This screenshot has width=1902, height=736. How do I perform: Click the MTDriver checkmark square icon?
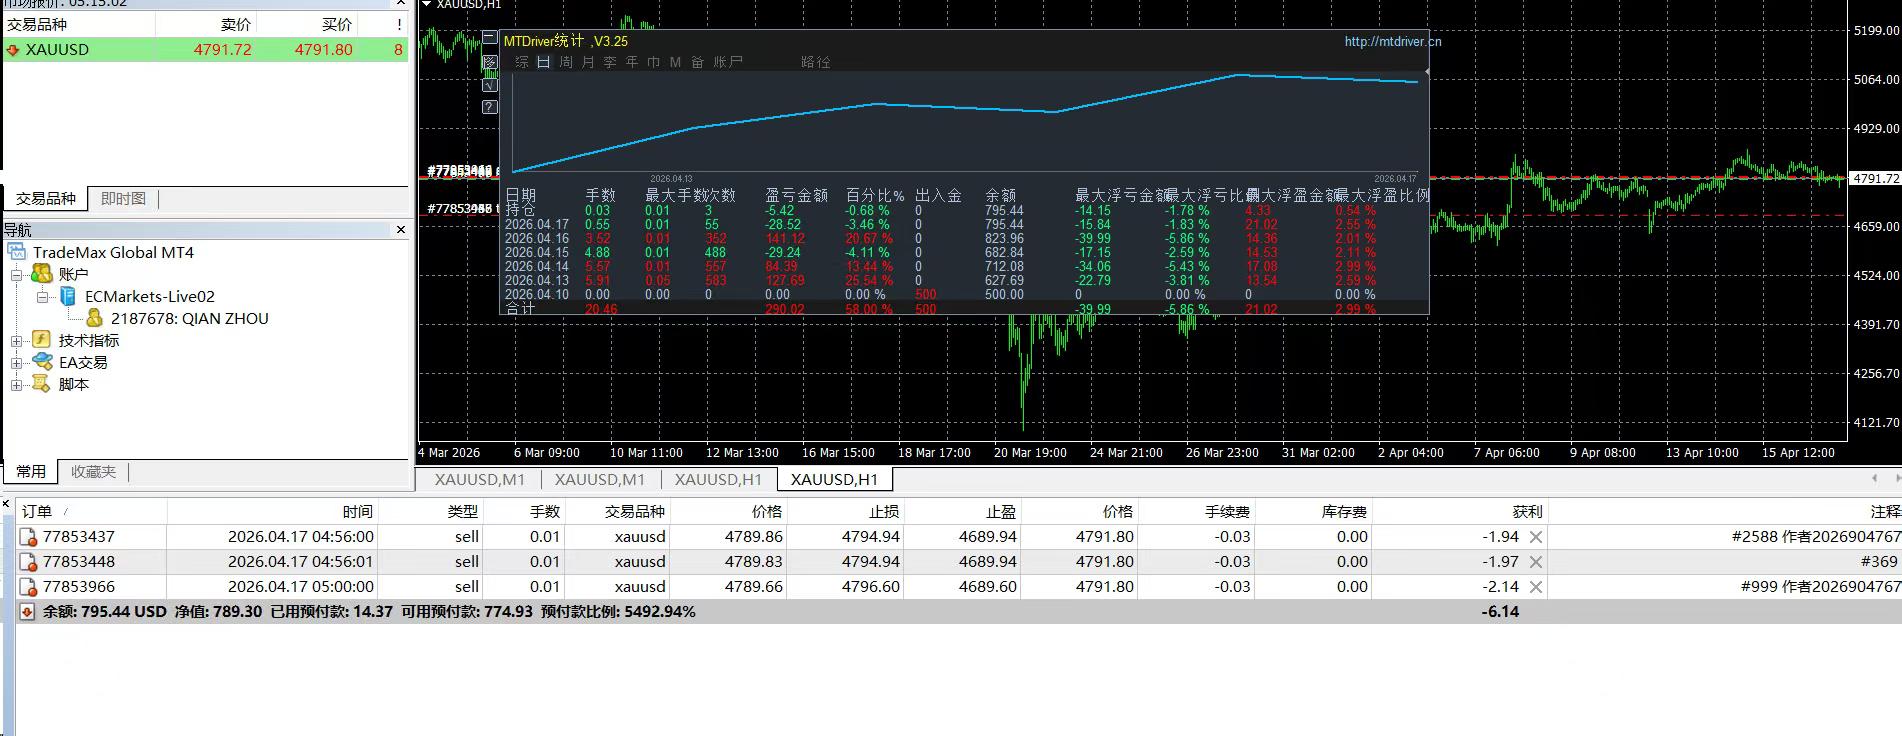tap(489, 85)
